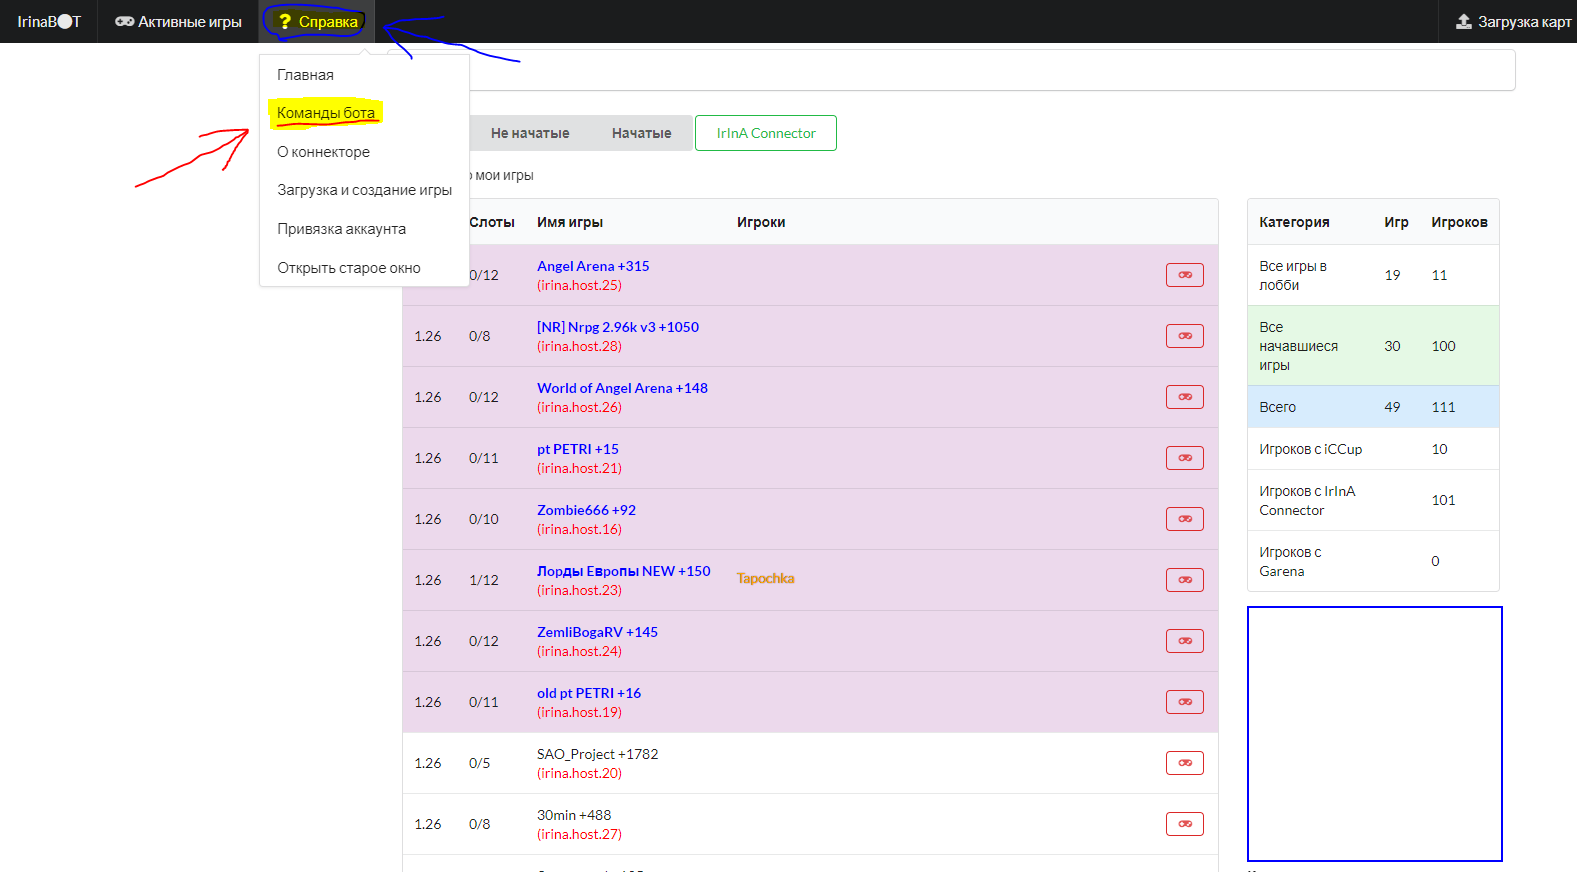Click the Категория header in stats table
1577x872 pixels.
1294,222
